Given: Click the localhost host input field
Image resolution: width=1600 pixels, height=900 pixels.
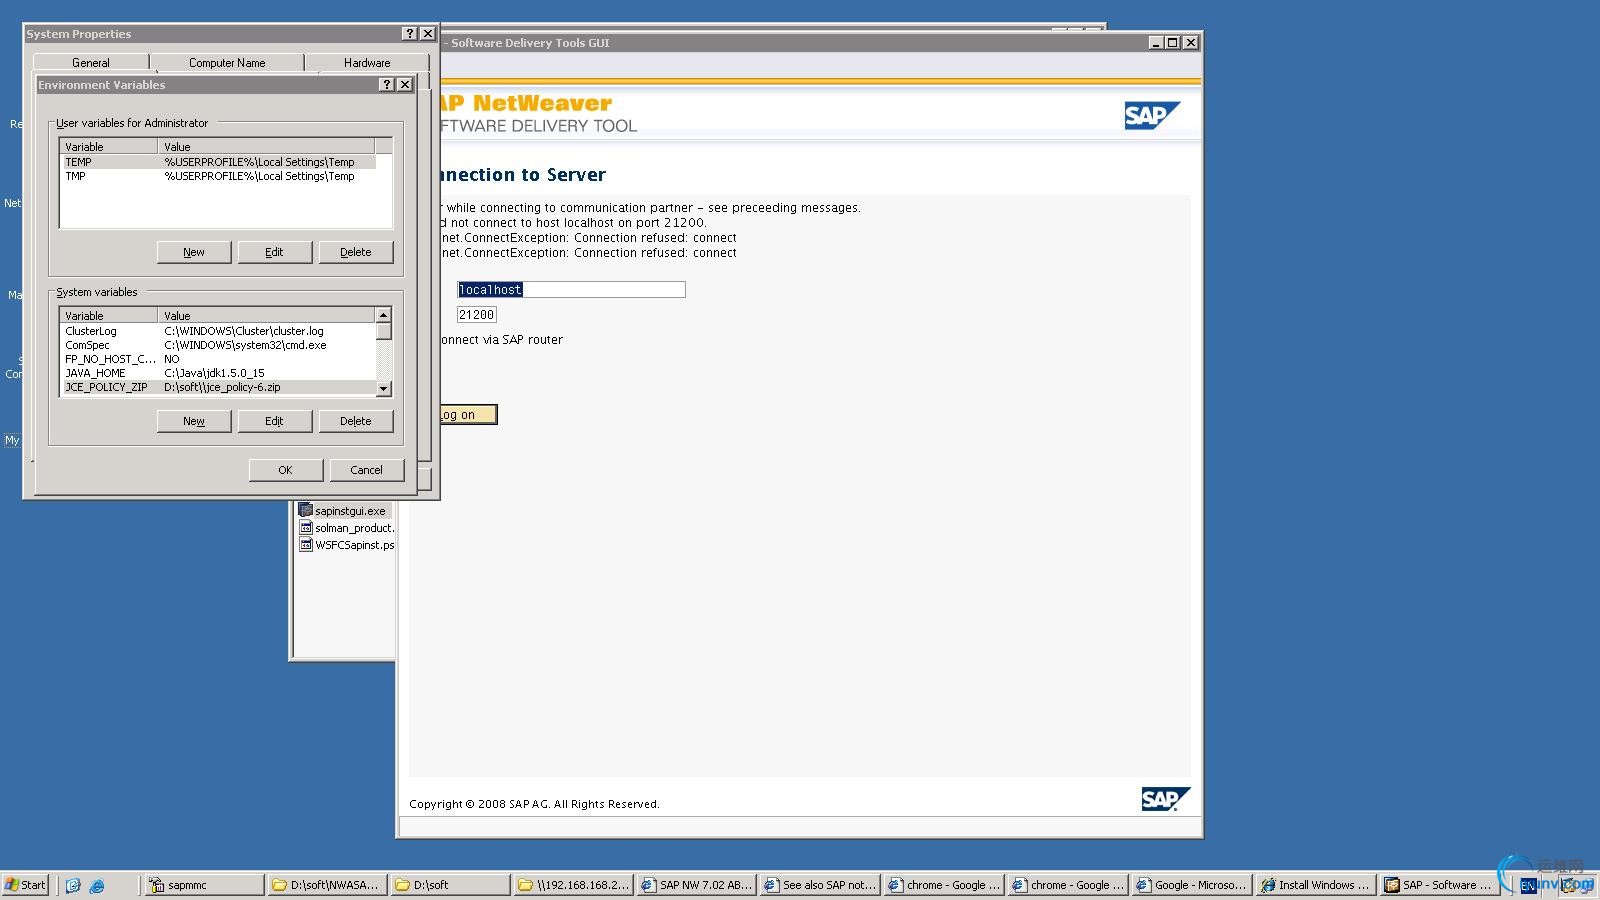Looking at the screenshot, I should tap(571, 290).
